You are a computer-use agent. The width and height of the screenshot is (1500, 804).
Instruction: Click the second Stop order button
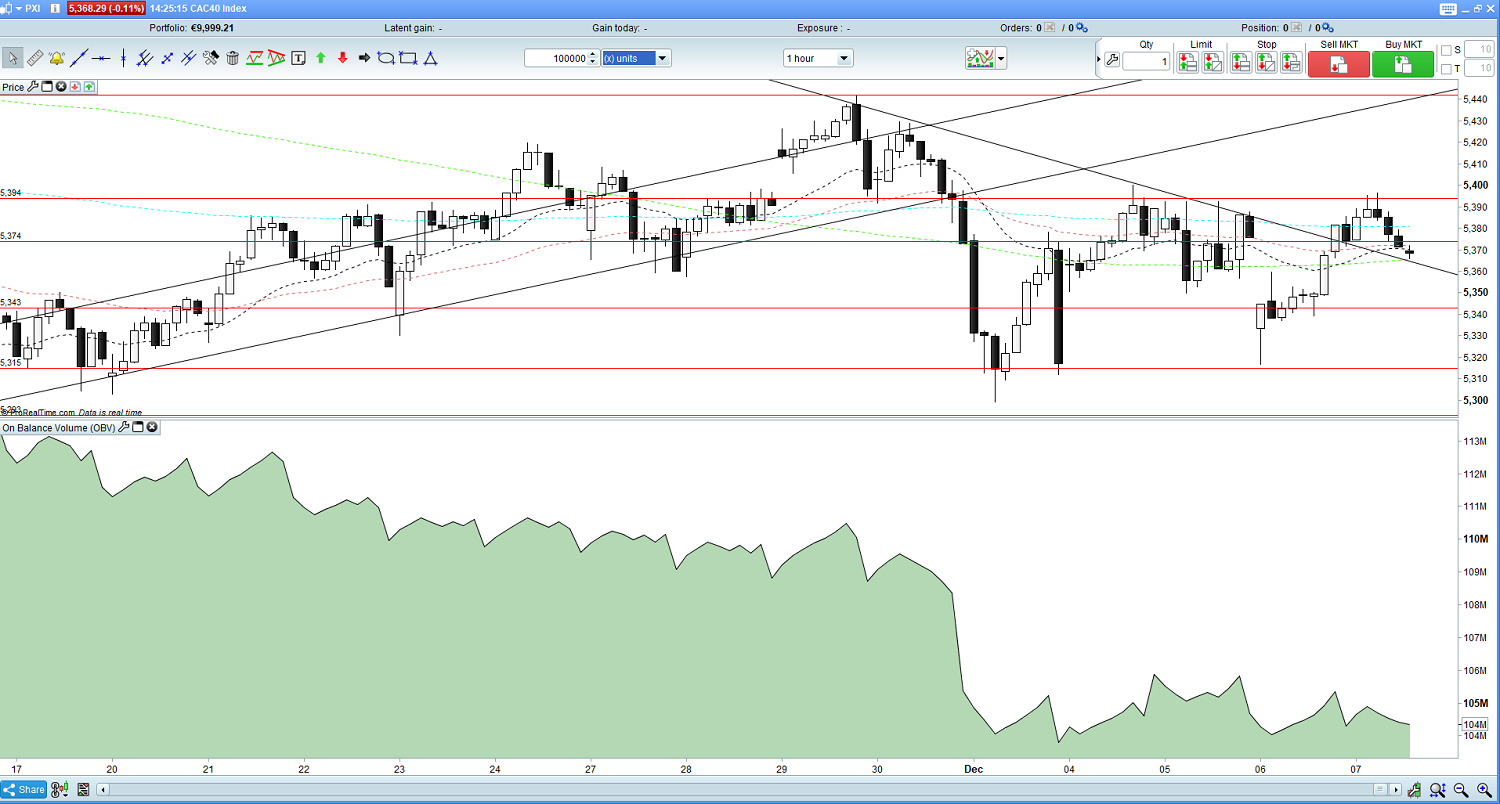(x=1266, y=62)
